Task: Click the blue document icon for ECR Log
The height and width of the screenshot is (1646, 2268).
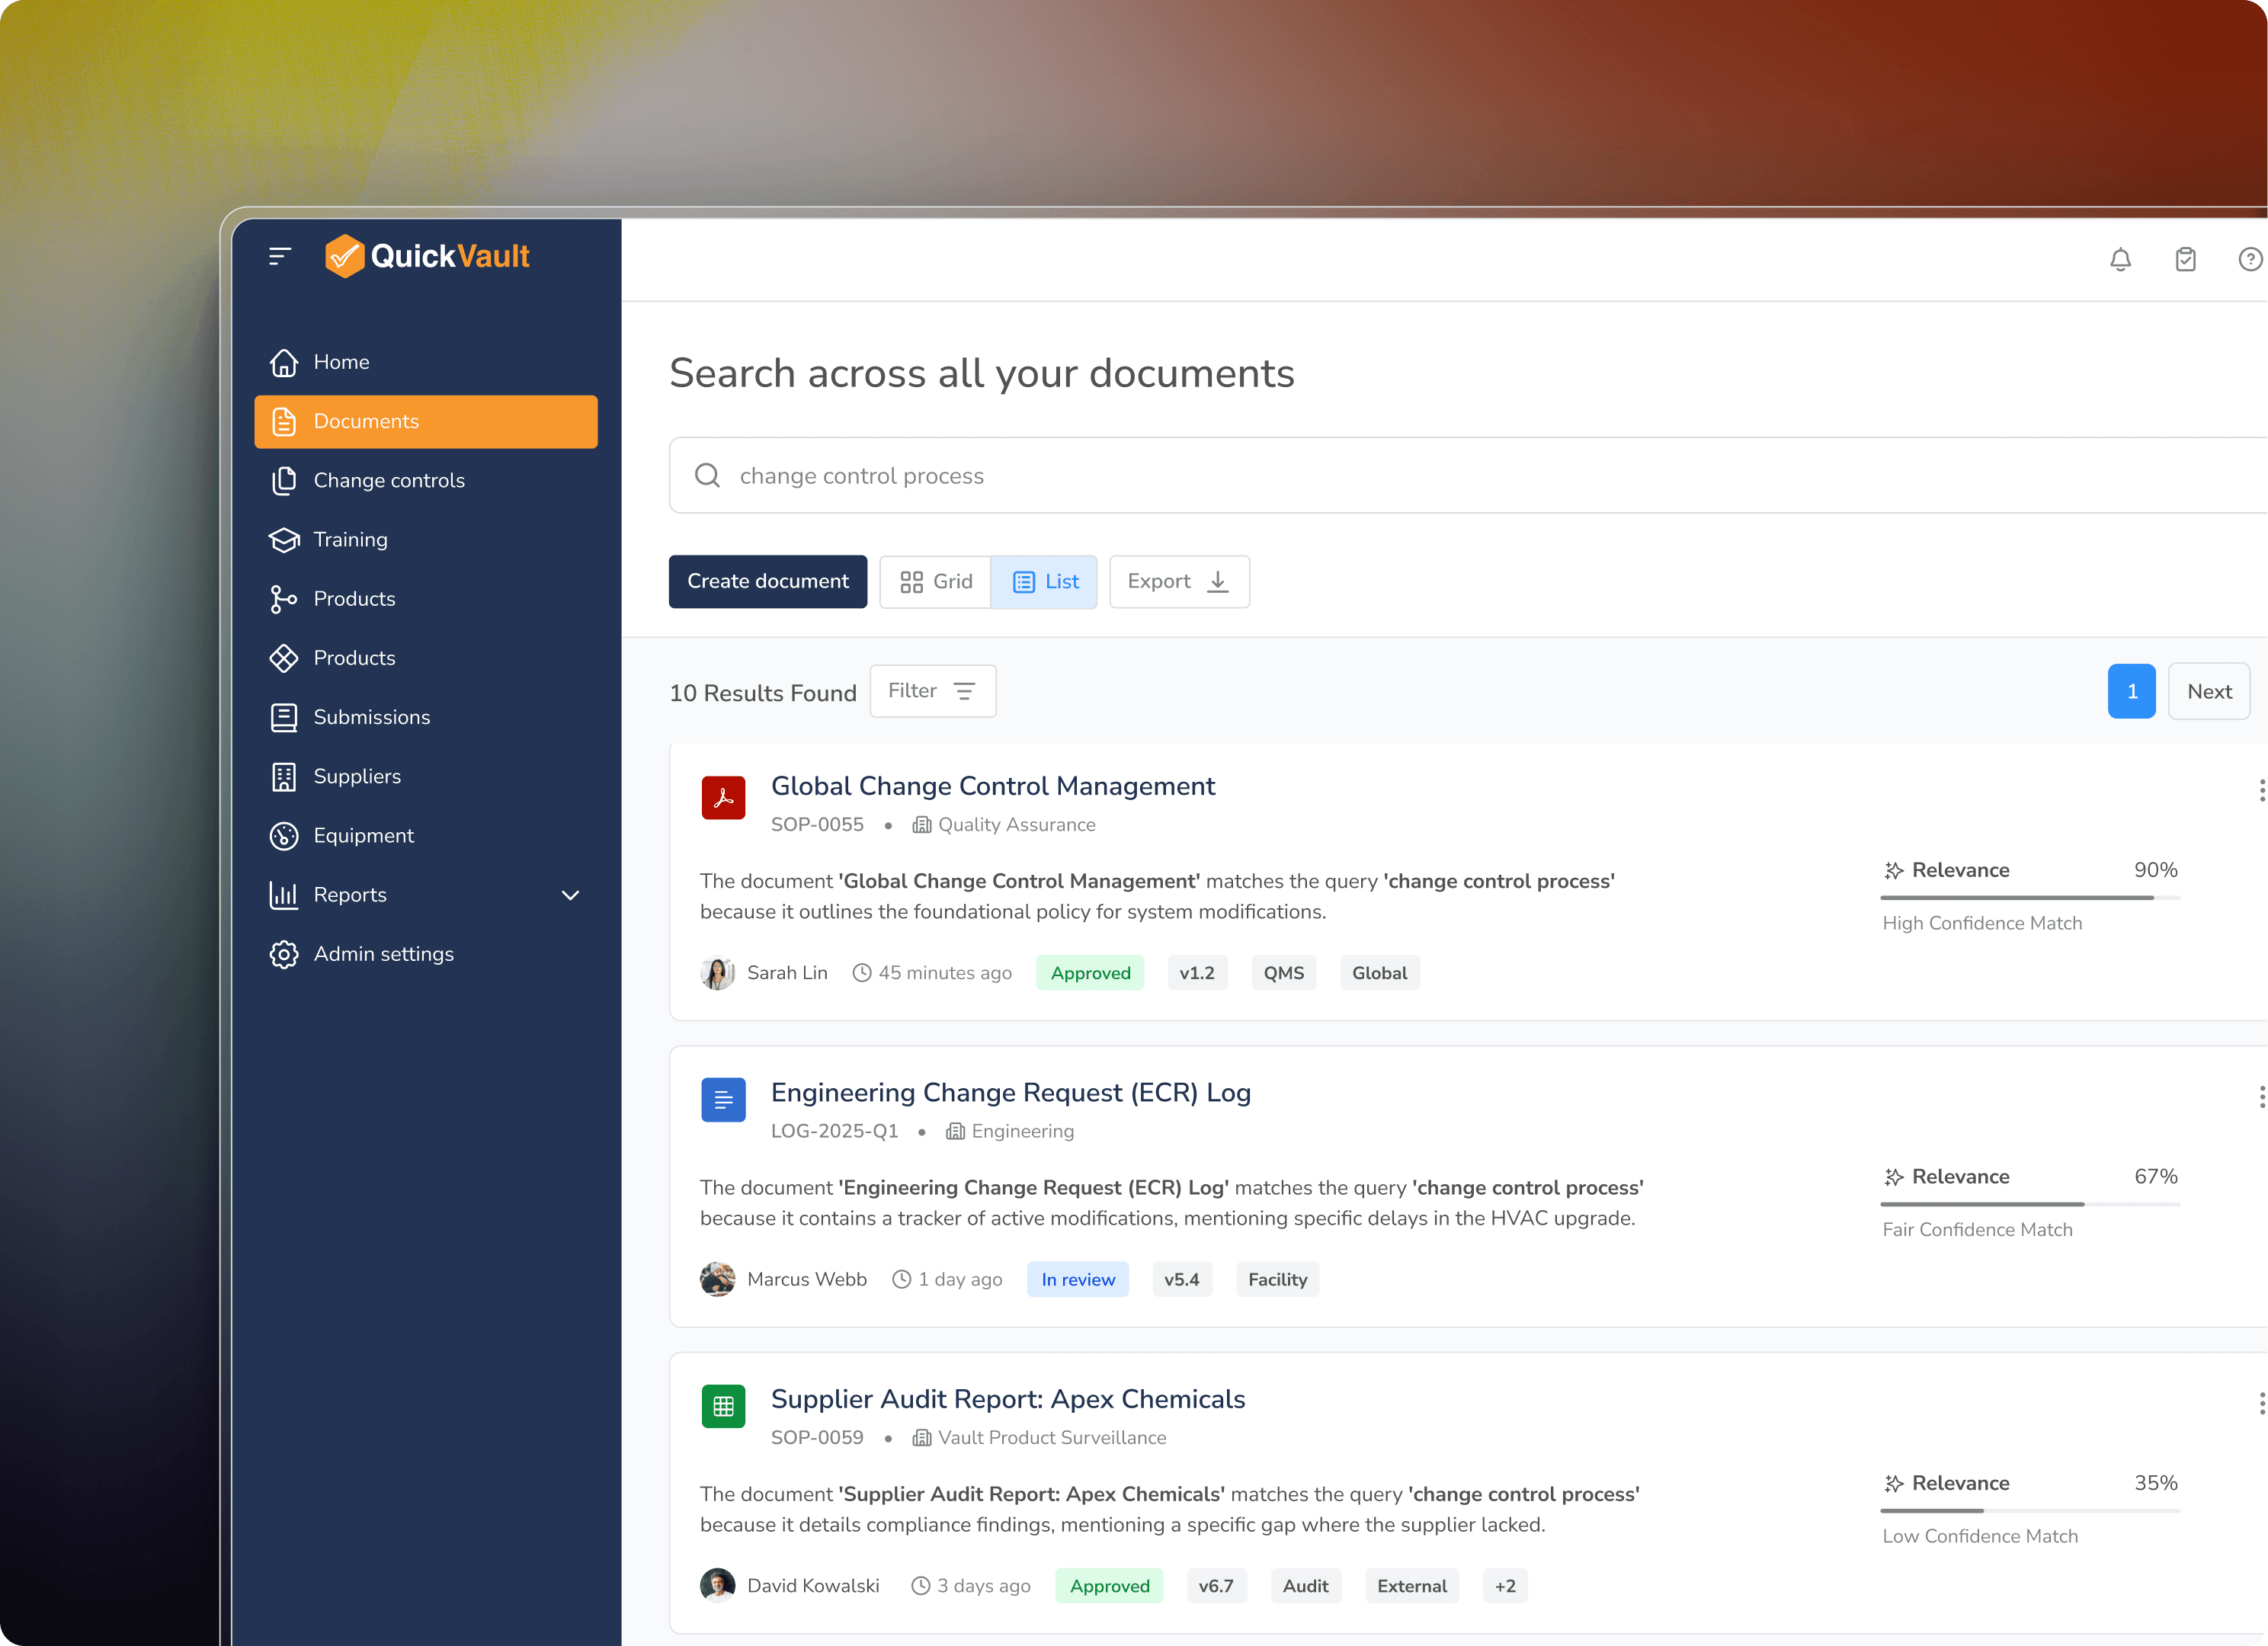Action: coord(723,1100)
